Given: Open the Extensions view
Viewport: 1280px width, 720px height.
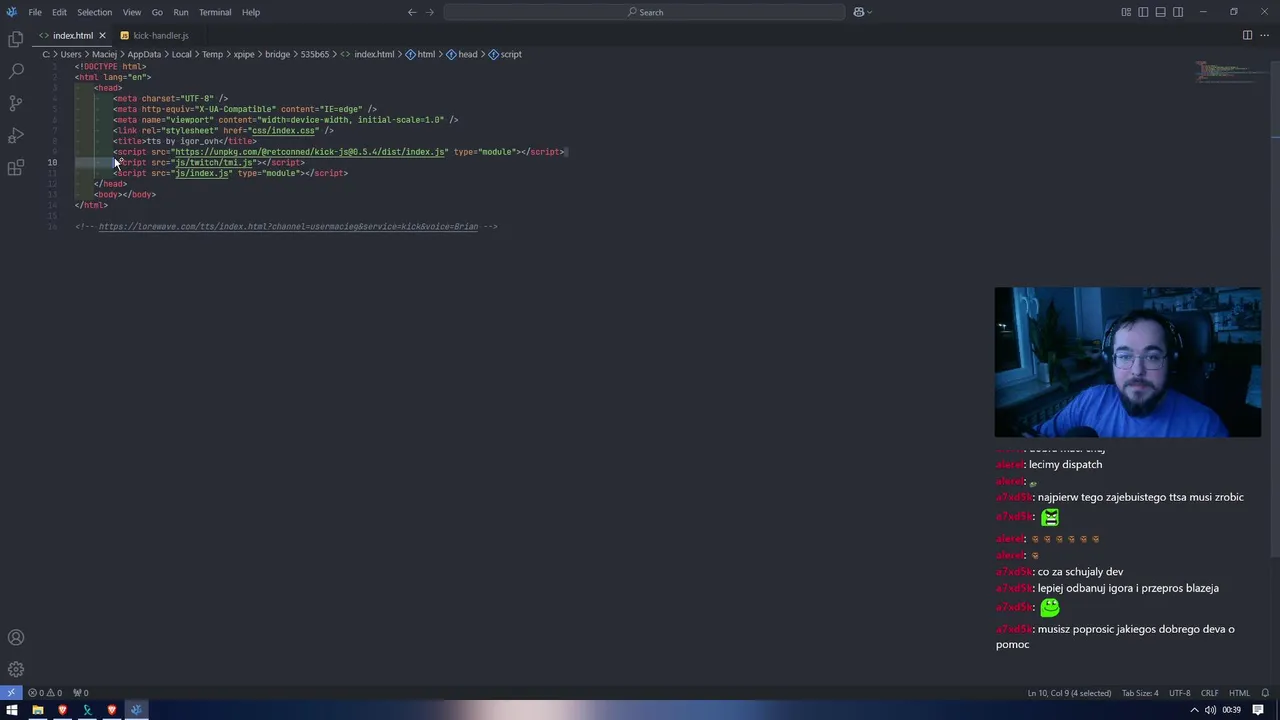Looking at the screenshot, I should (x=16, y=168).
